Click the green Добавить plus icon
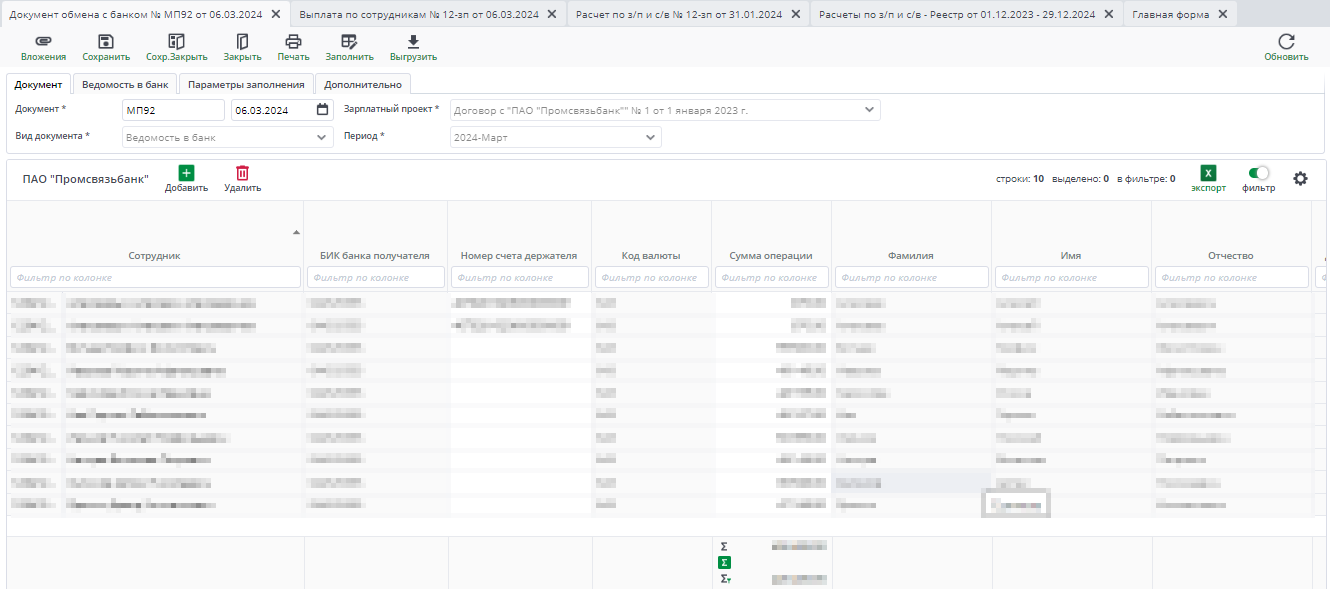This screenshot has height=589, width=1330. [186, 173]
